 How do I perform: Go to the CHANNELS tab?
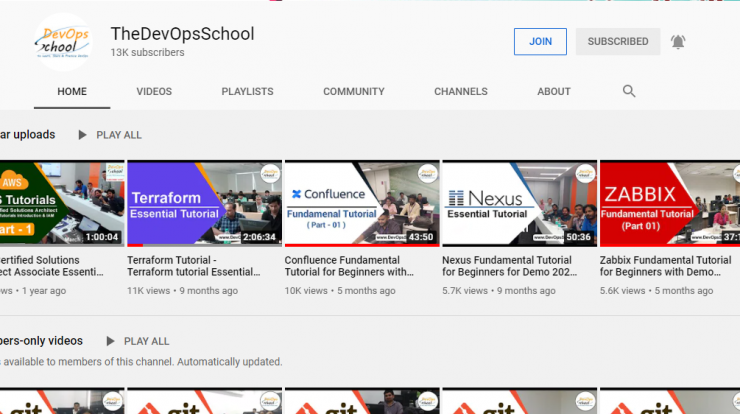(461, 92)
